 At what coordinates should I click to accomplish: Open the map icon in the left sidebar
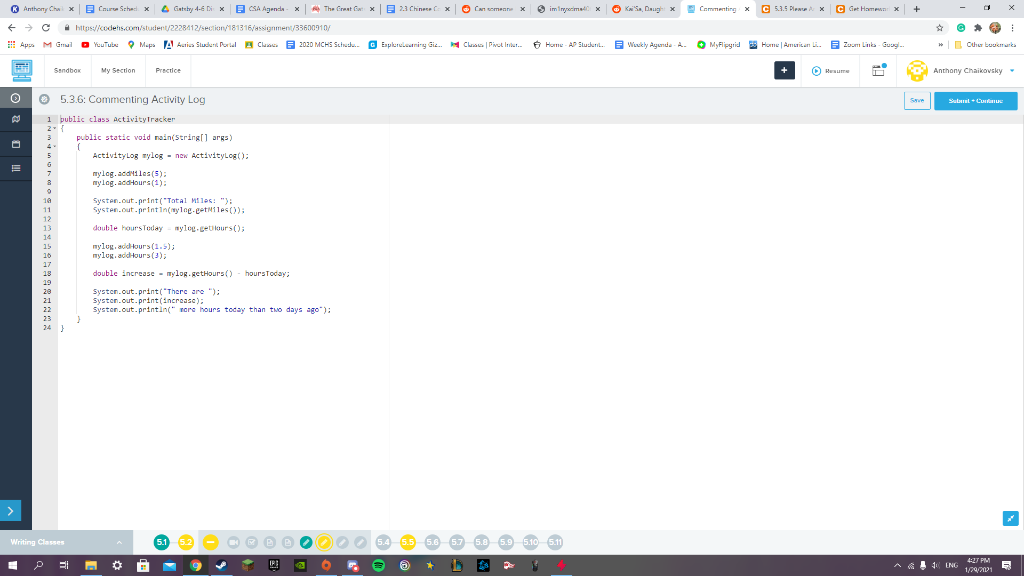tap(15, 118)
